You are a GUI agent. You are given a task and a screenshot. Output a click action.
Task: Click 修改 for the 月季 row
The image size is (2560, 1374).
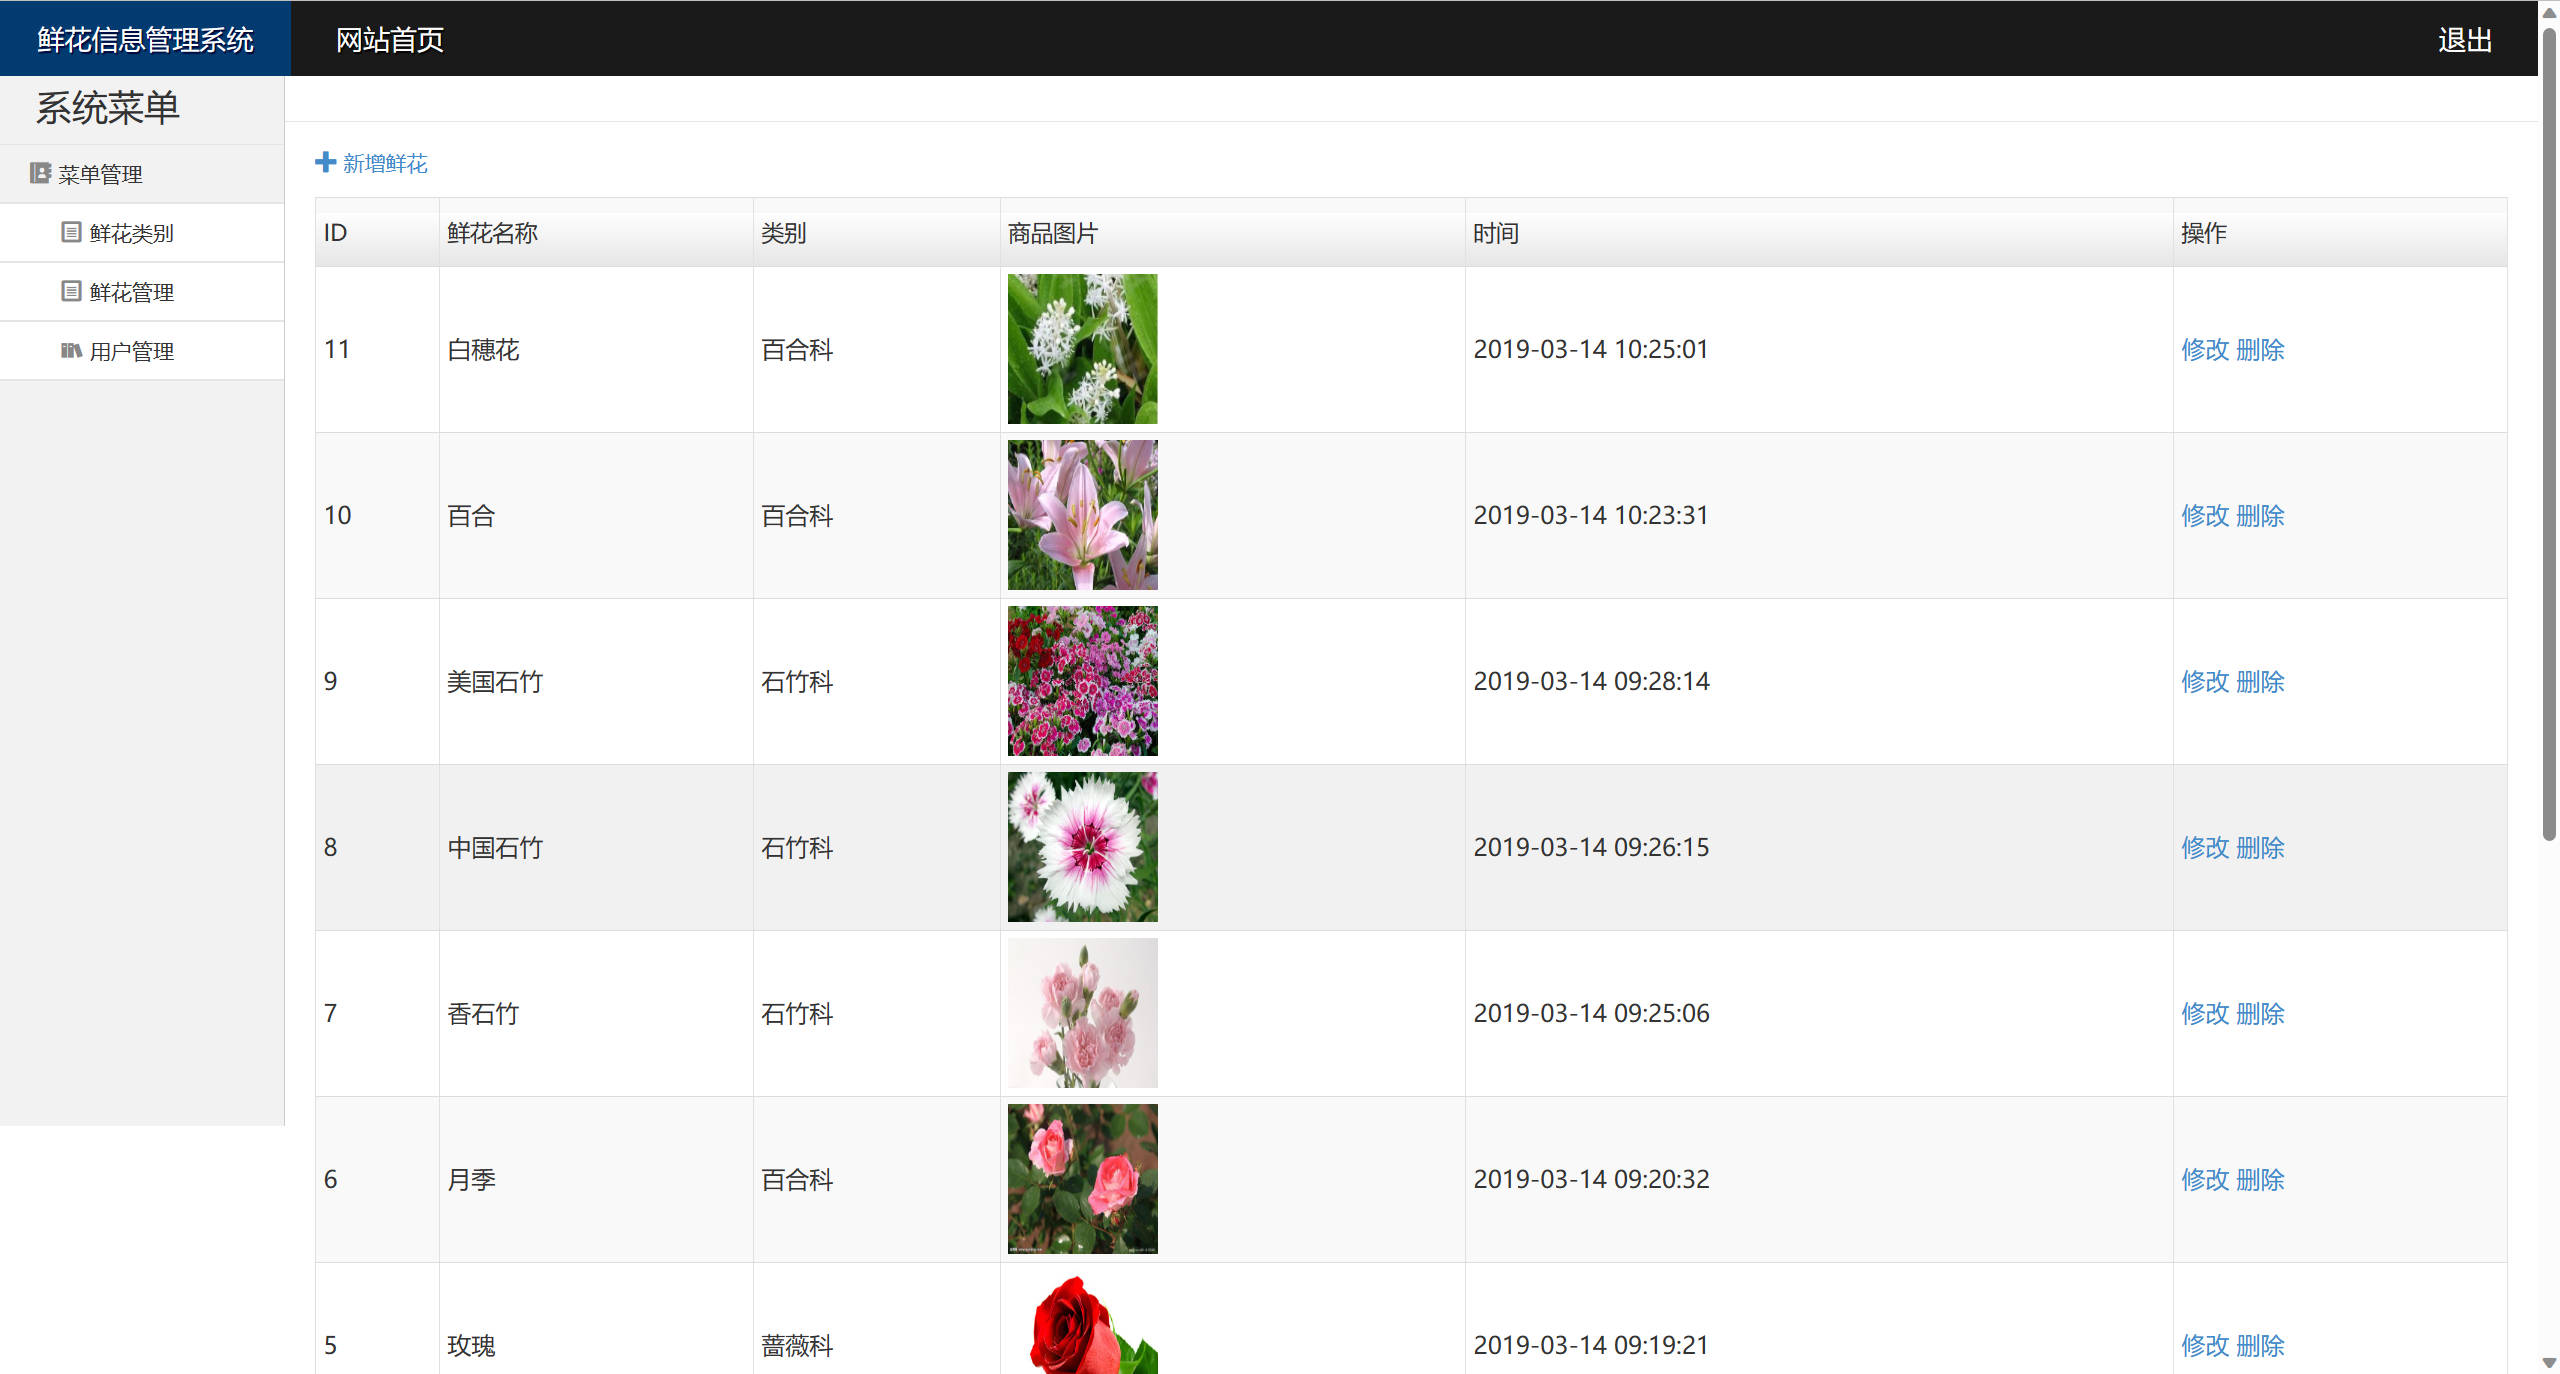tap(2205, 1179)
